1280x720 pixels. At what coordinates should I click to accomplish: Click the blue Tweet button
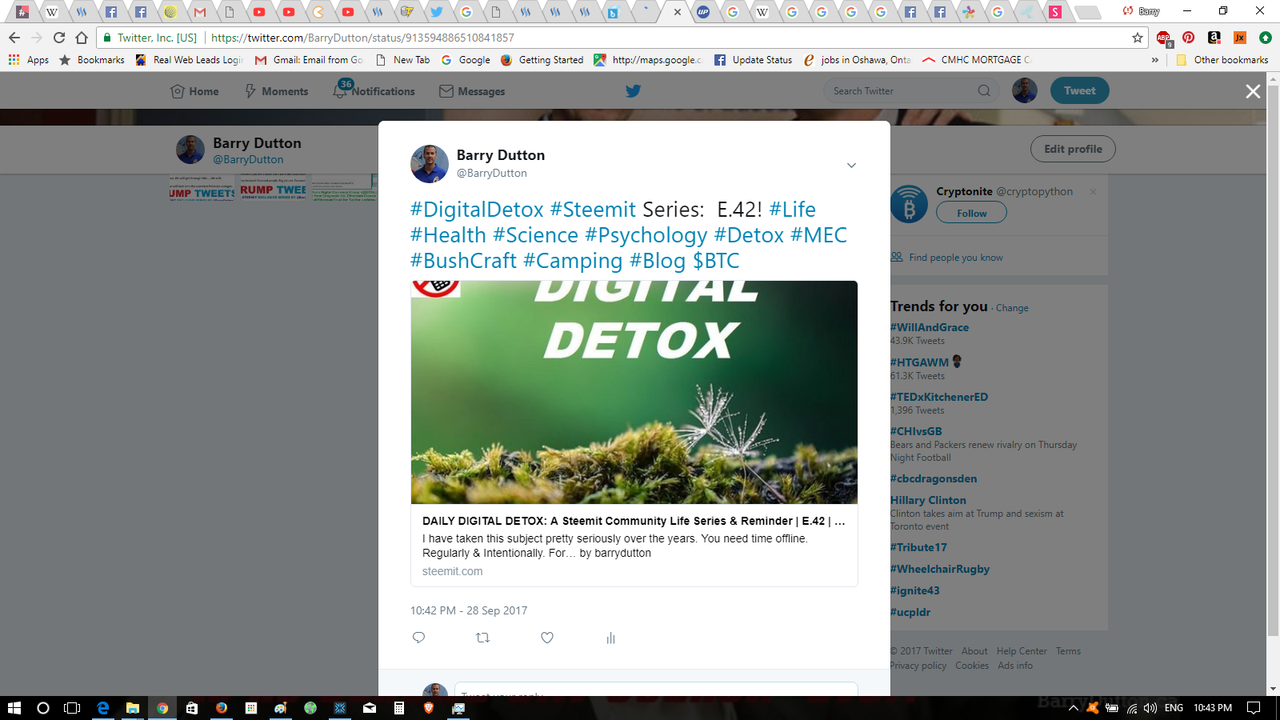point(1079,91)
